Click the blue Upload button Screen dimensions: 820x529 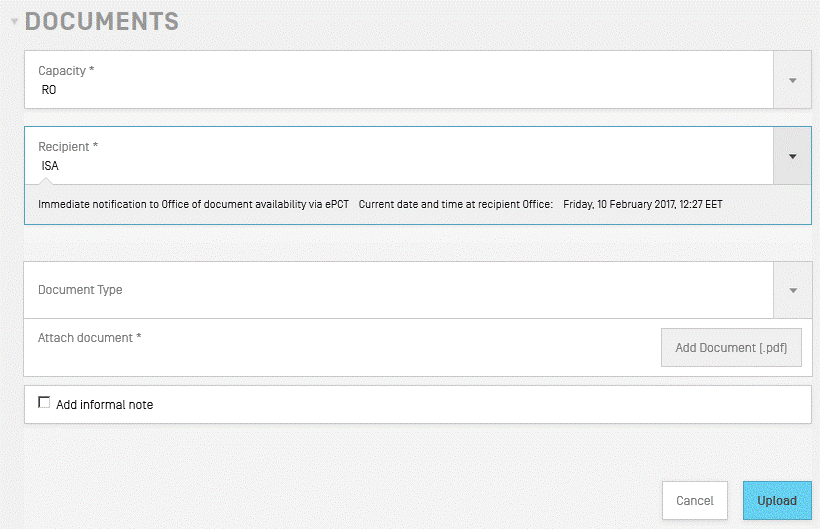coord(776,501)
